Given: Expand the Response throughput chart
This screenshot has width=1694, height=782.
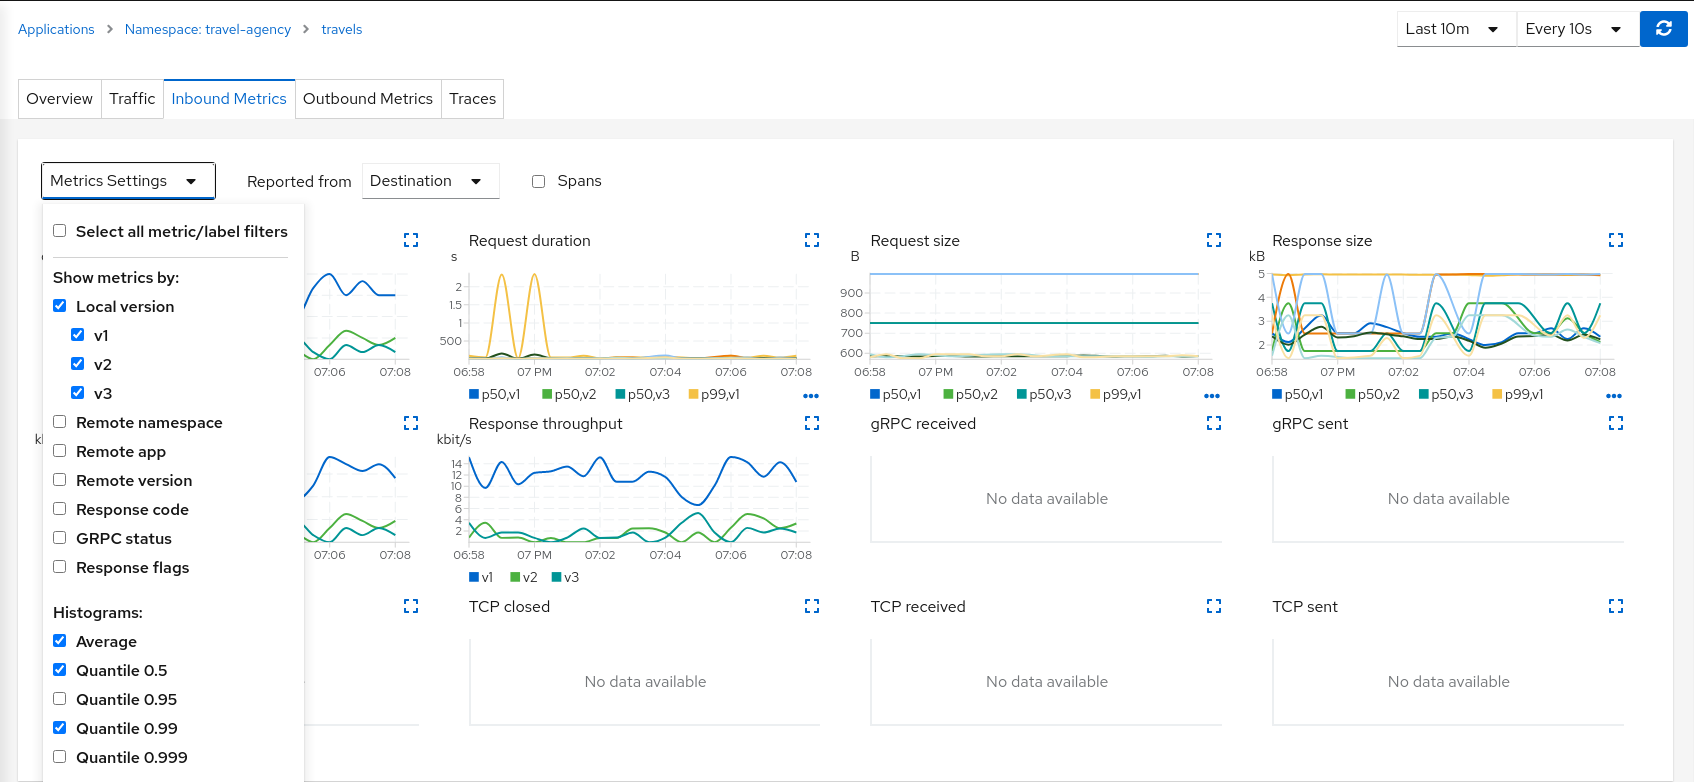Looking at the screenshot, I should [812, 423].
